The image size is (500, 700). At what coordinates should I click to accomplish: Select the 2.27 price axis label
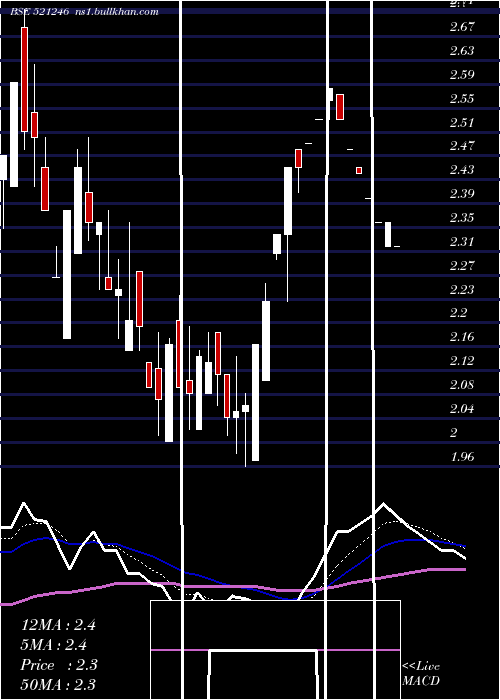(x=462, y=266)
